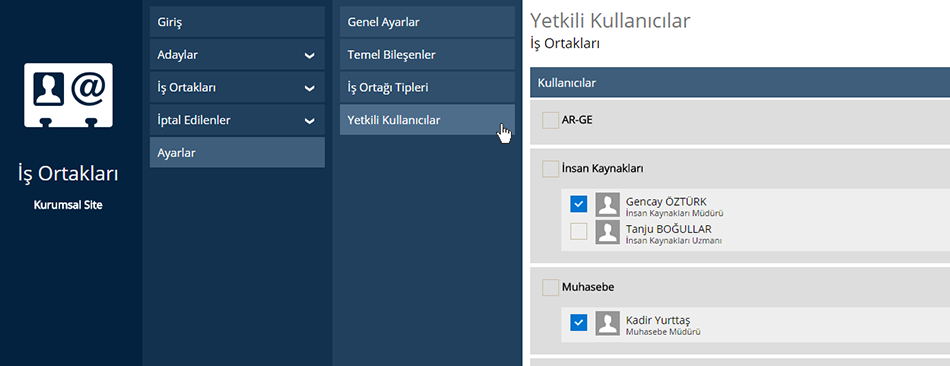Select Yetkili Kullanıcılar submenu item
Image resolution: width=950 pixels, height=366 pixels.
click(427, 120)
